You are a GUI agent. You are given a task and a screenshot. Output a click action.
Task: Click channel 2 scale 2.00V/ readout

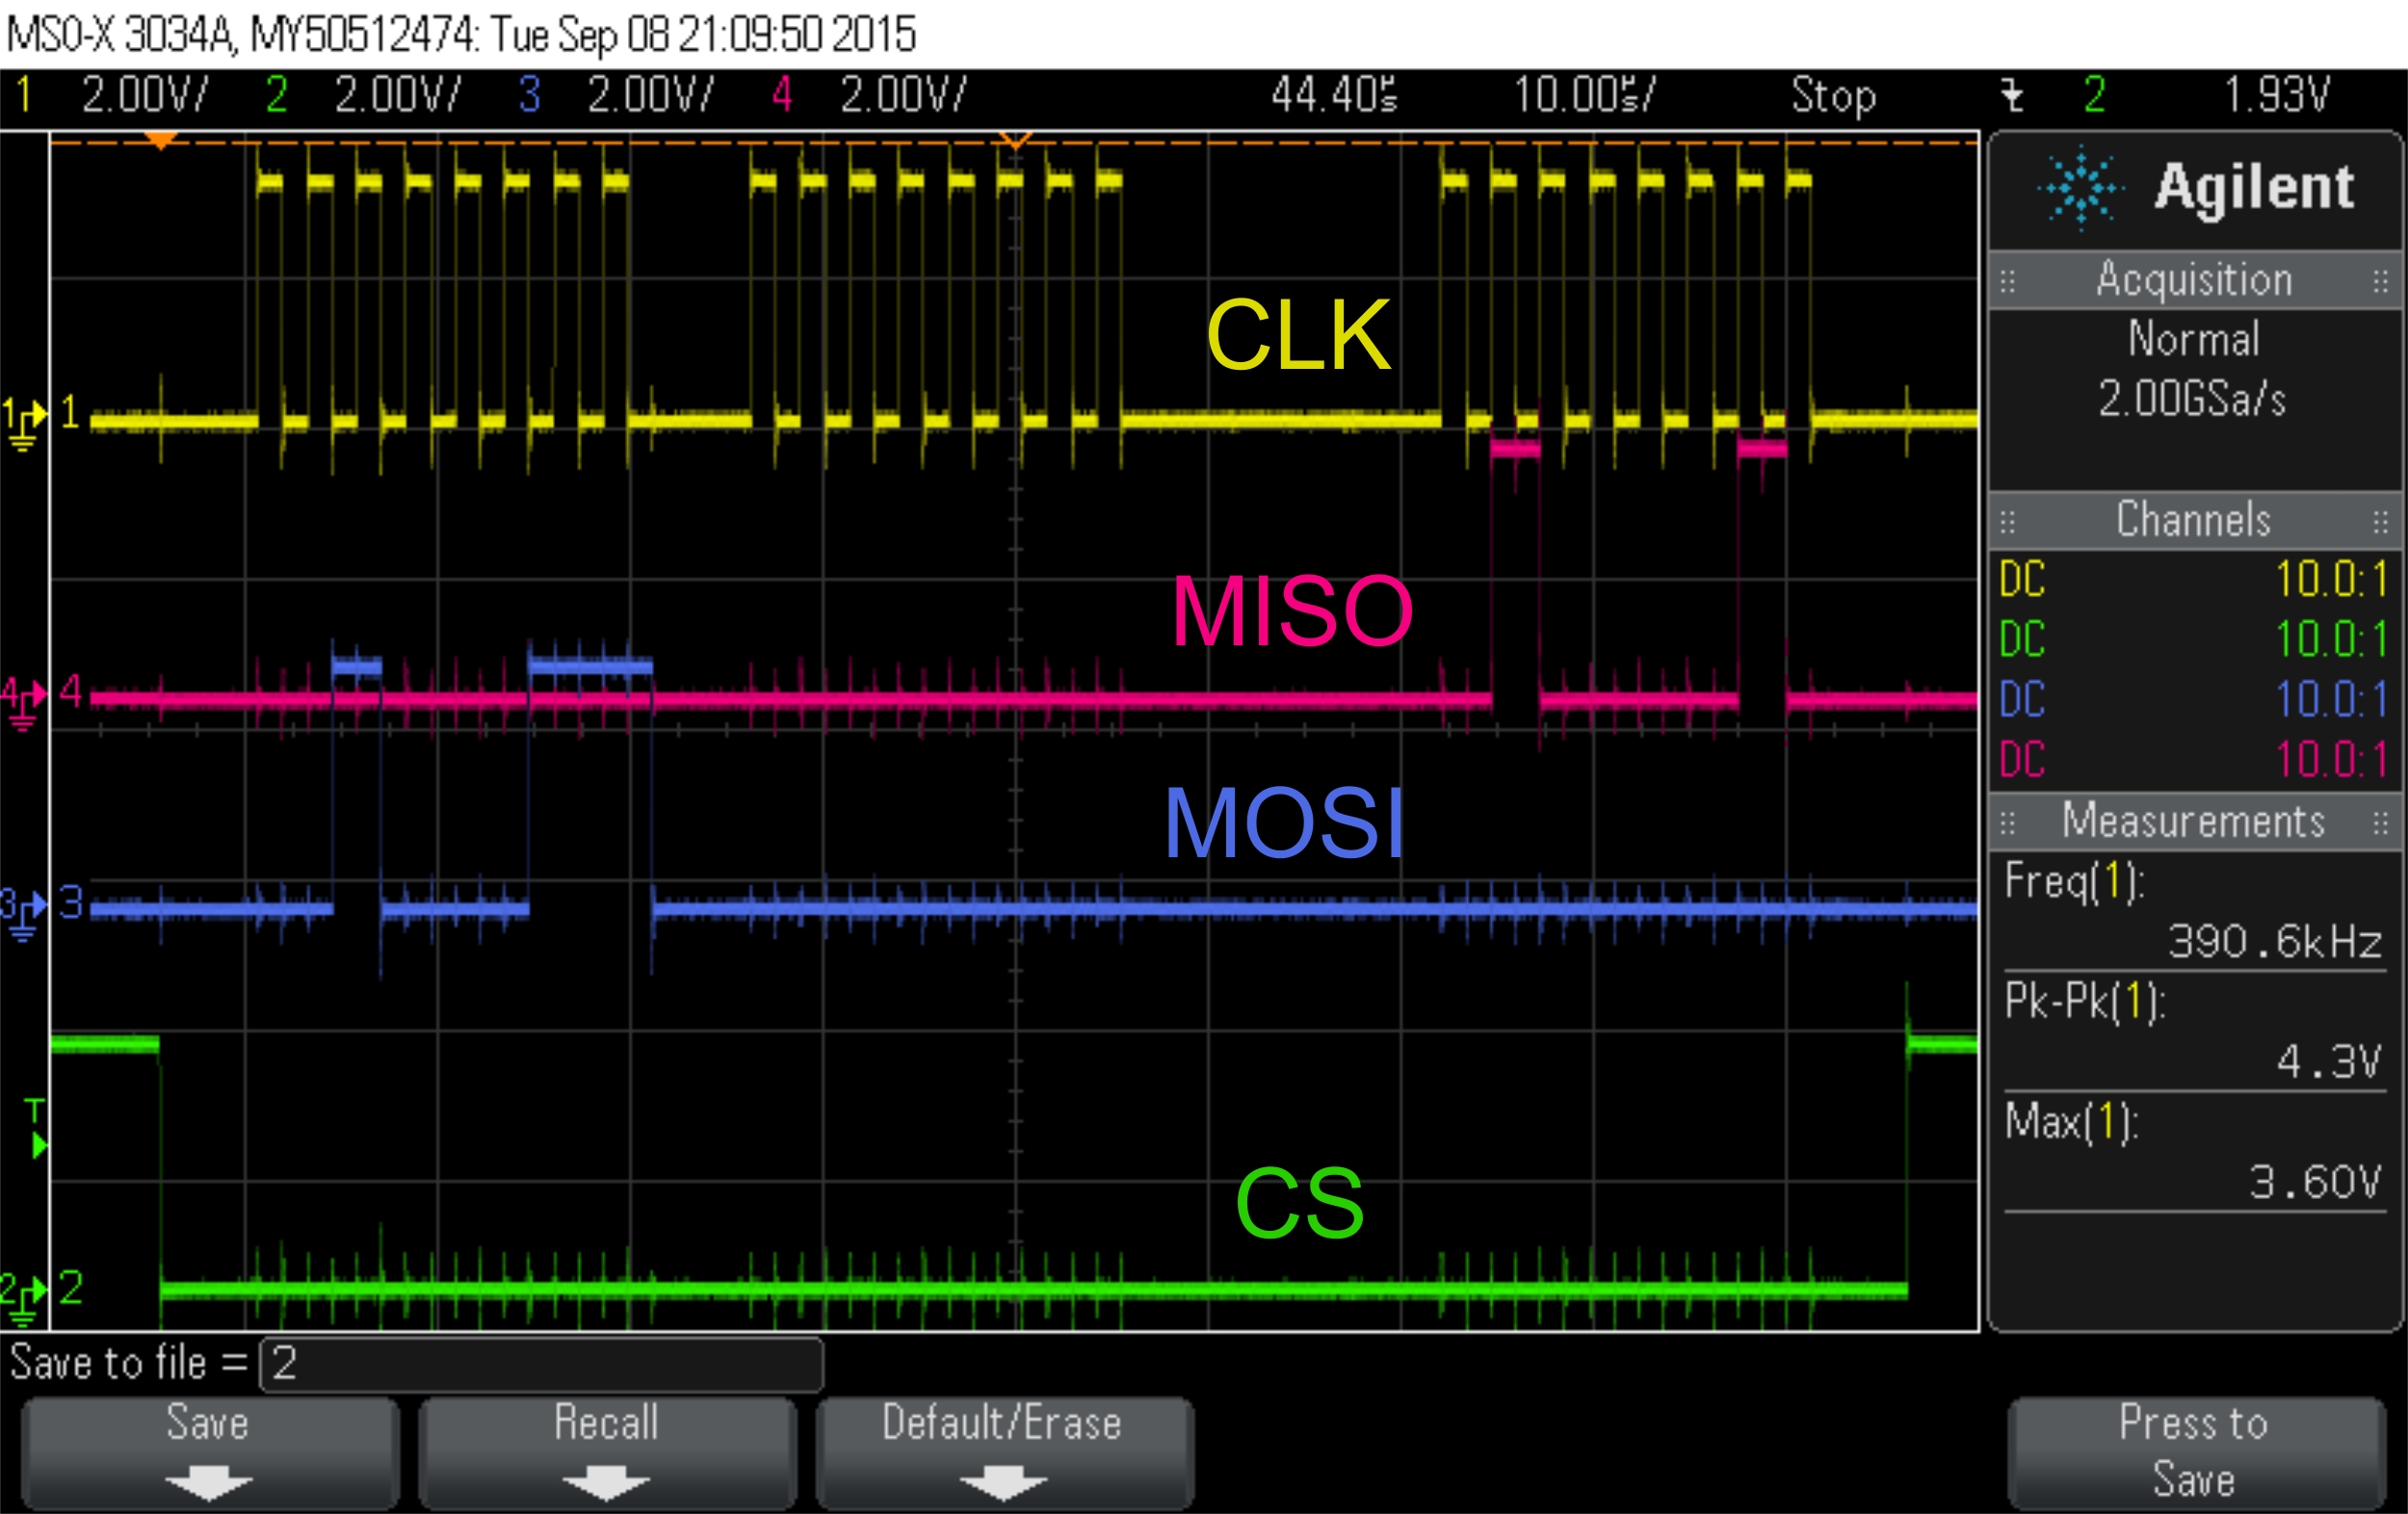(398, 95)
